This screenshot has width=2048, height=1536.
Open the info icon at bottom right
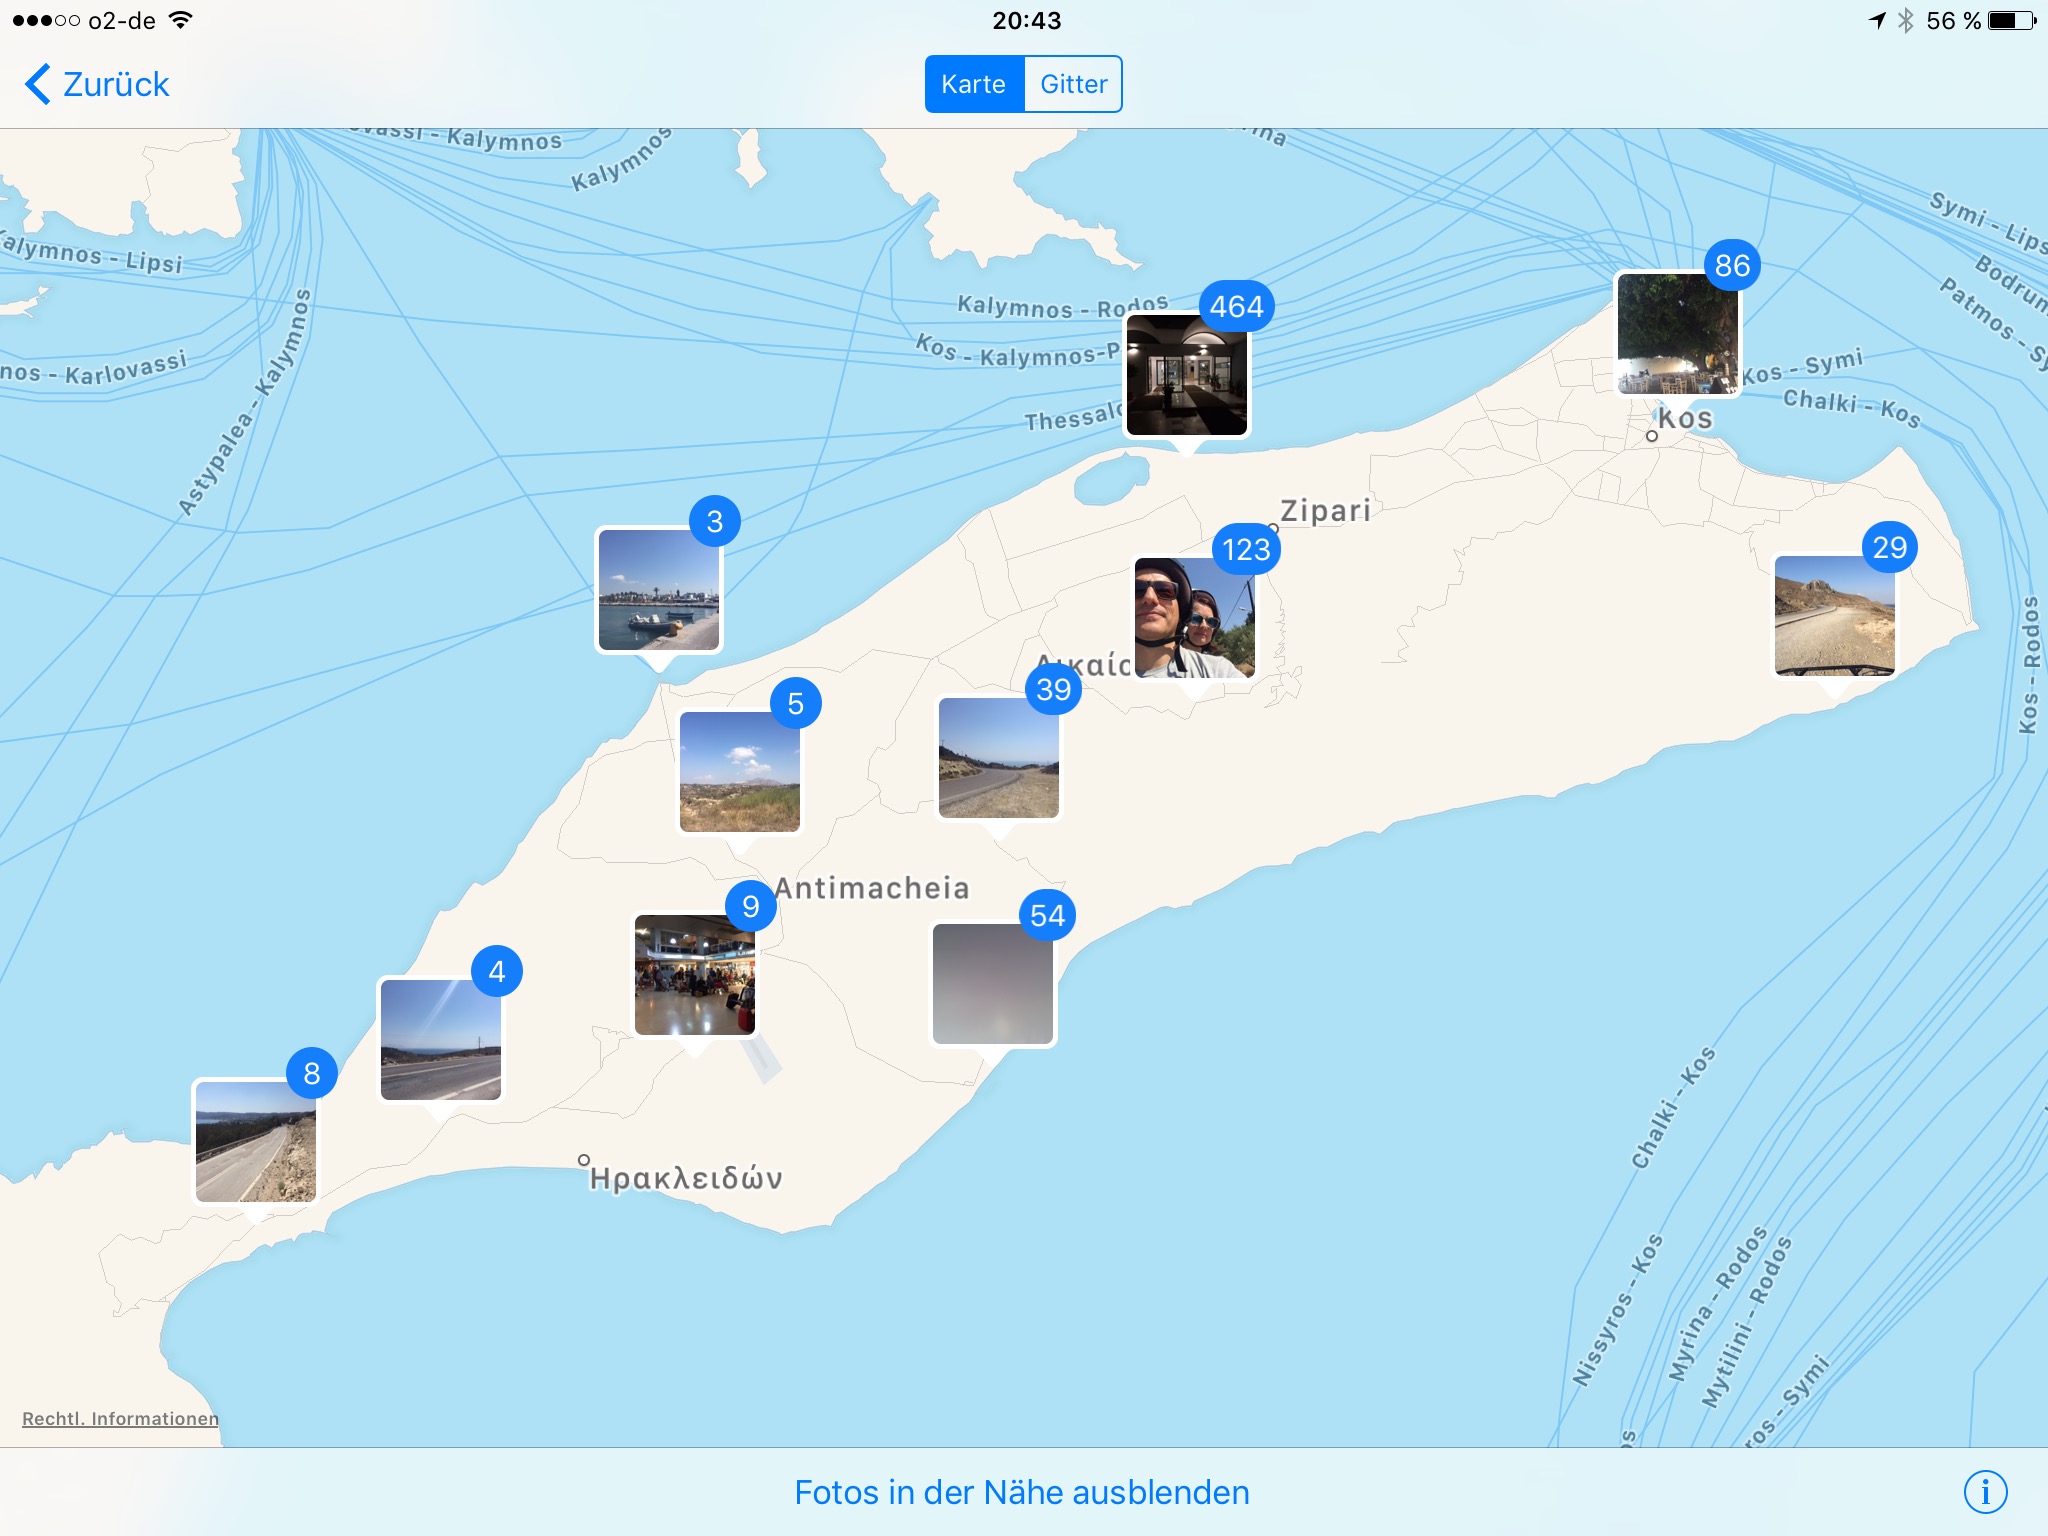tap(1985, 1492)
